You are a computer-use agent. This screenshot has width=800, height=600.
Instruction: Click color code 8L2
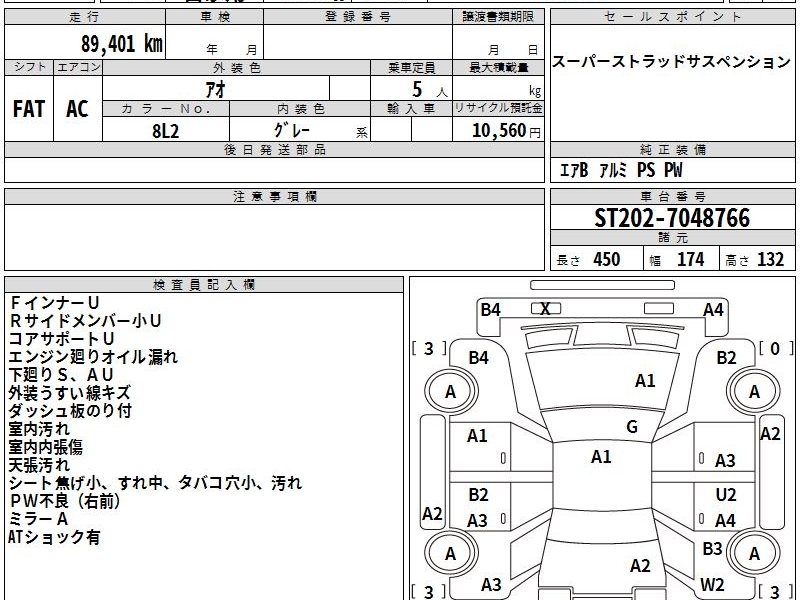(x=166, y=131)
